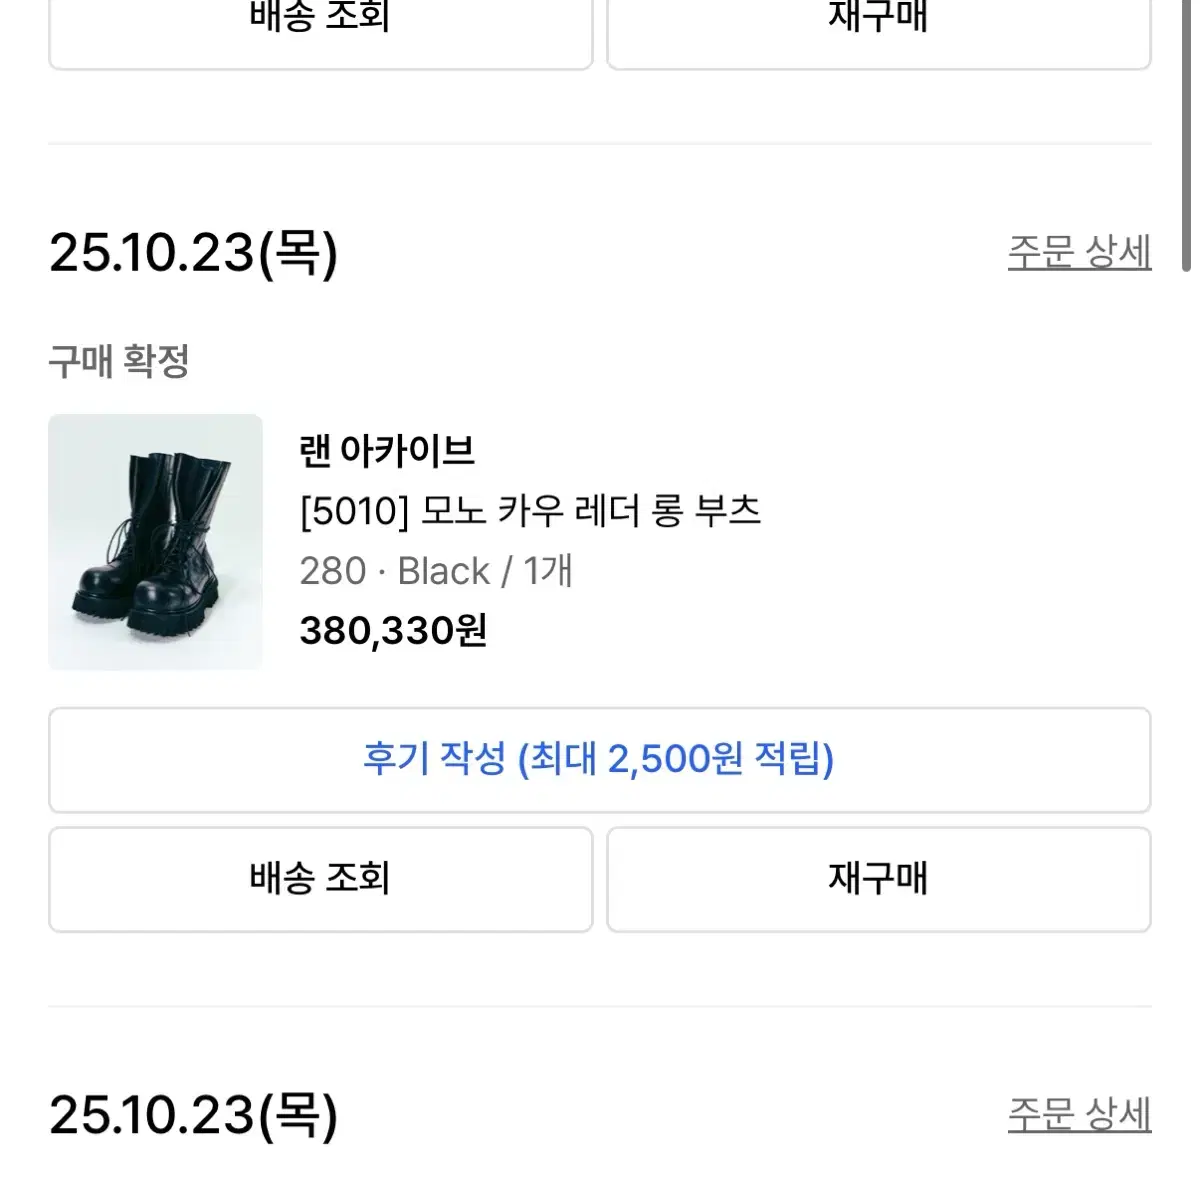1200x1200 pixels.
Task: Click the 후기 작성 review button
Action: point(598,760)
